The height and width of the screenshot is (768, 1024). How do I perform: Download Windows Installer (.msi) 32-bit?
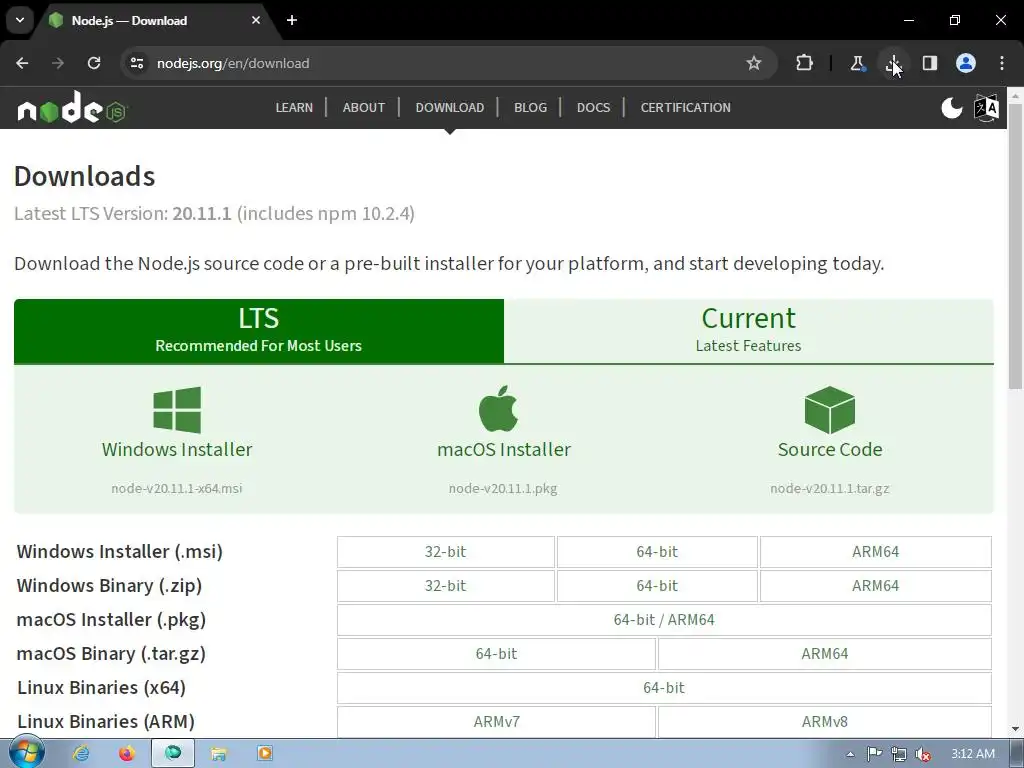pos(445,552)
